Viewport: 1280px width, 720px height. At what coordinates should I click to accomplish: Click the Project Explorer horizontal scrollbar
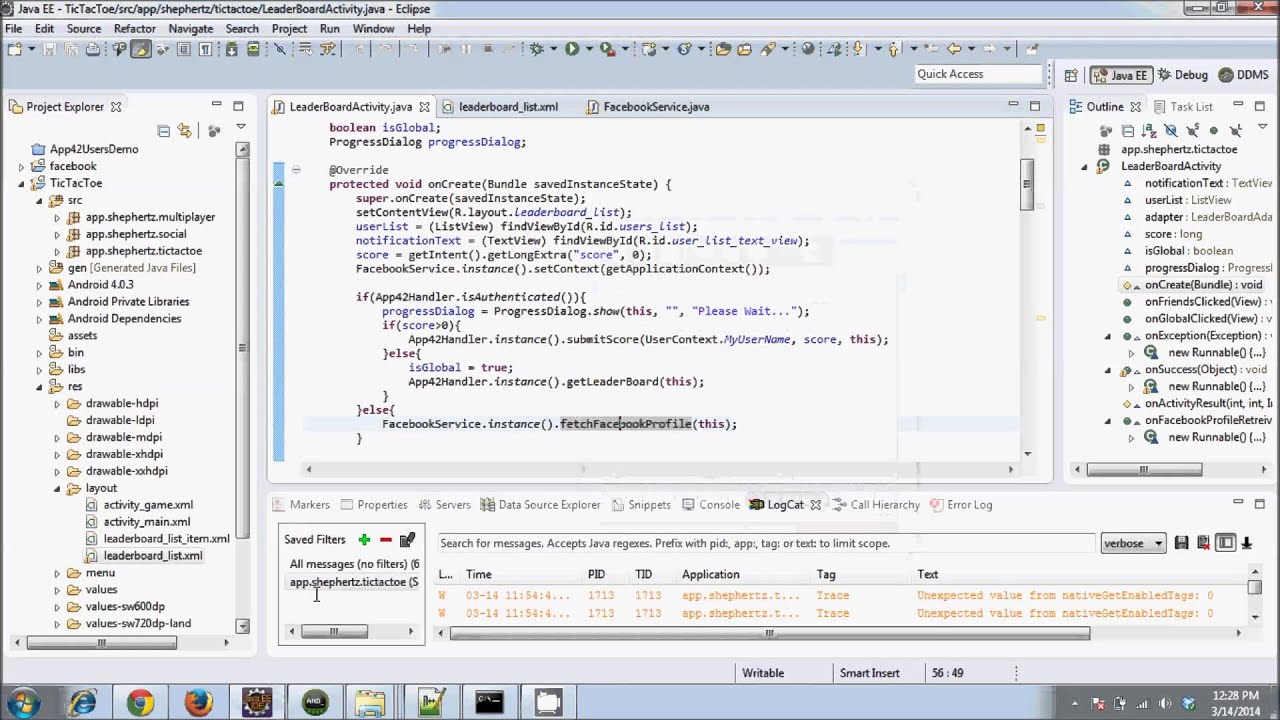tap(101, 642)
